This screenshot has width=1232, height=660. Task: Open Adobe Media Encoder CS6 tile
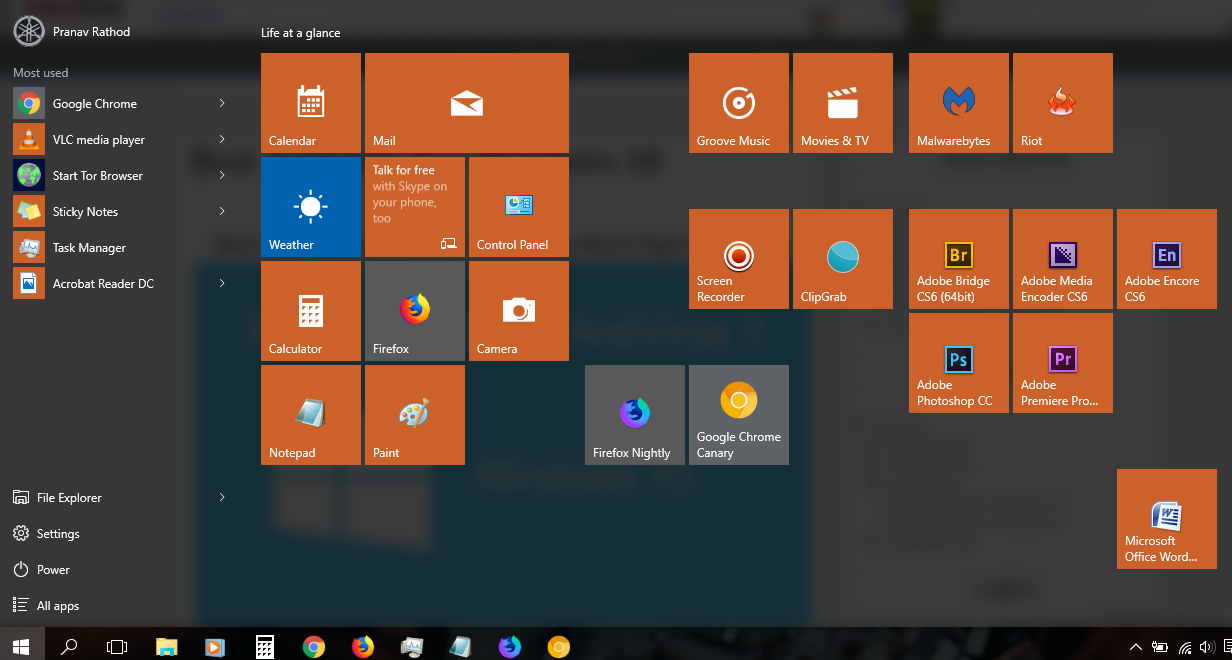1063,259
